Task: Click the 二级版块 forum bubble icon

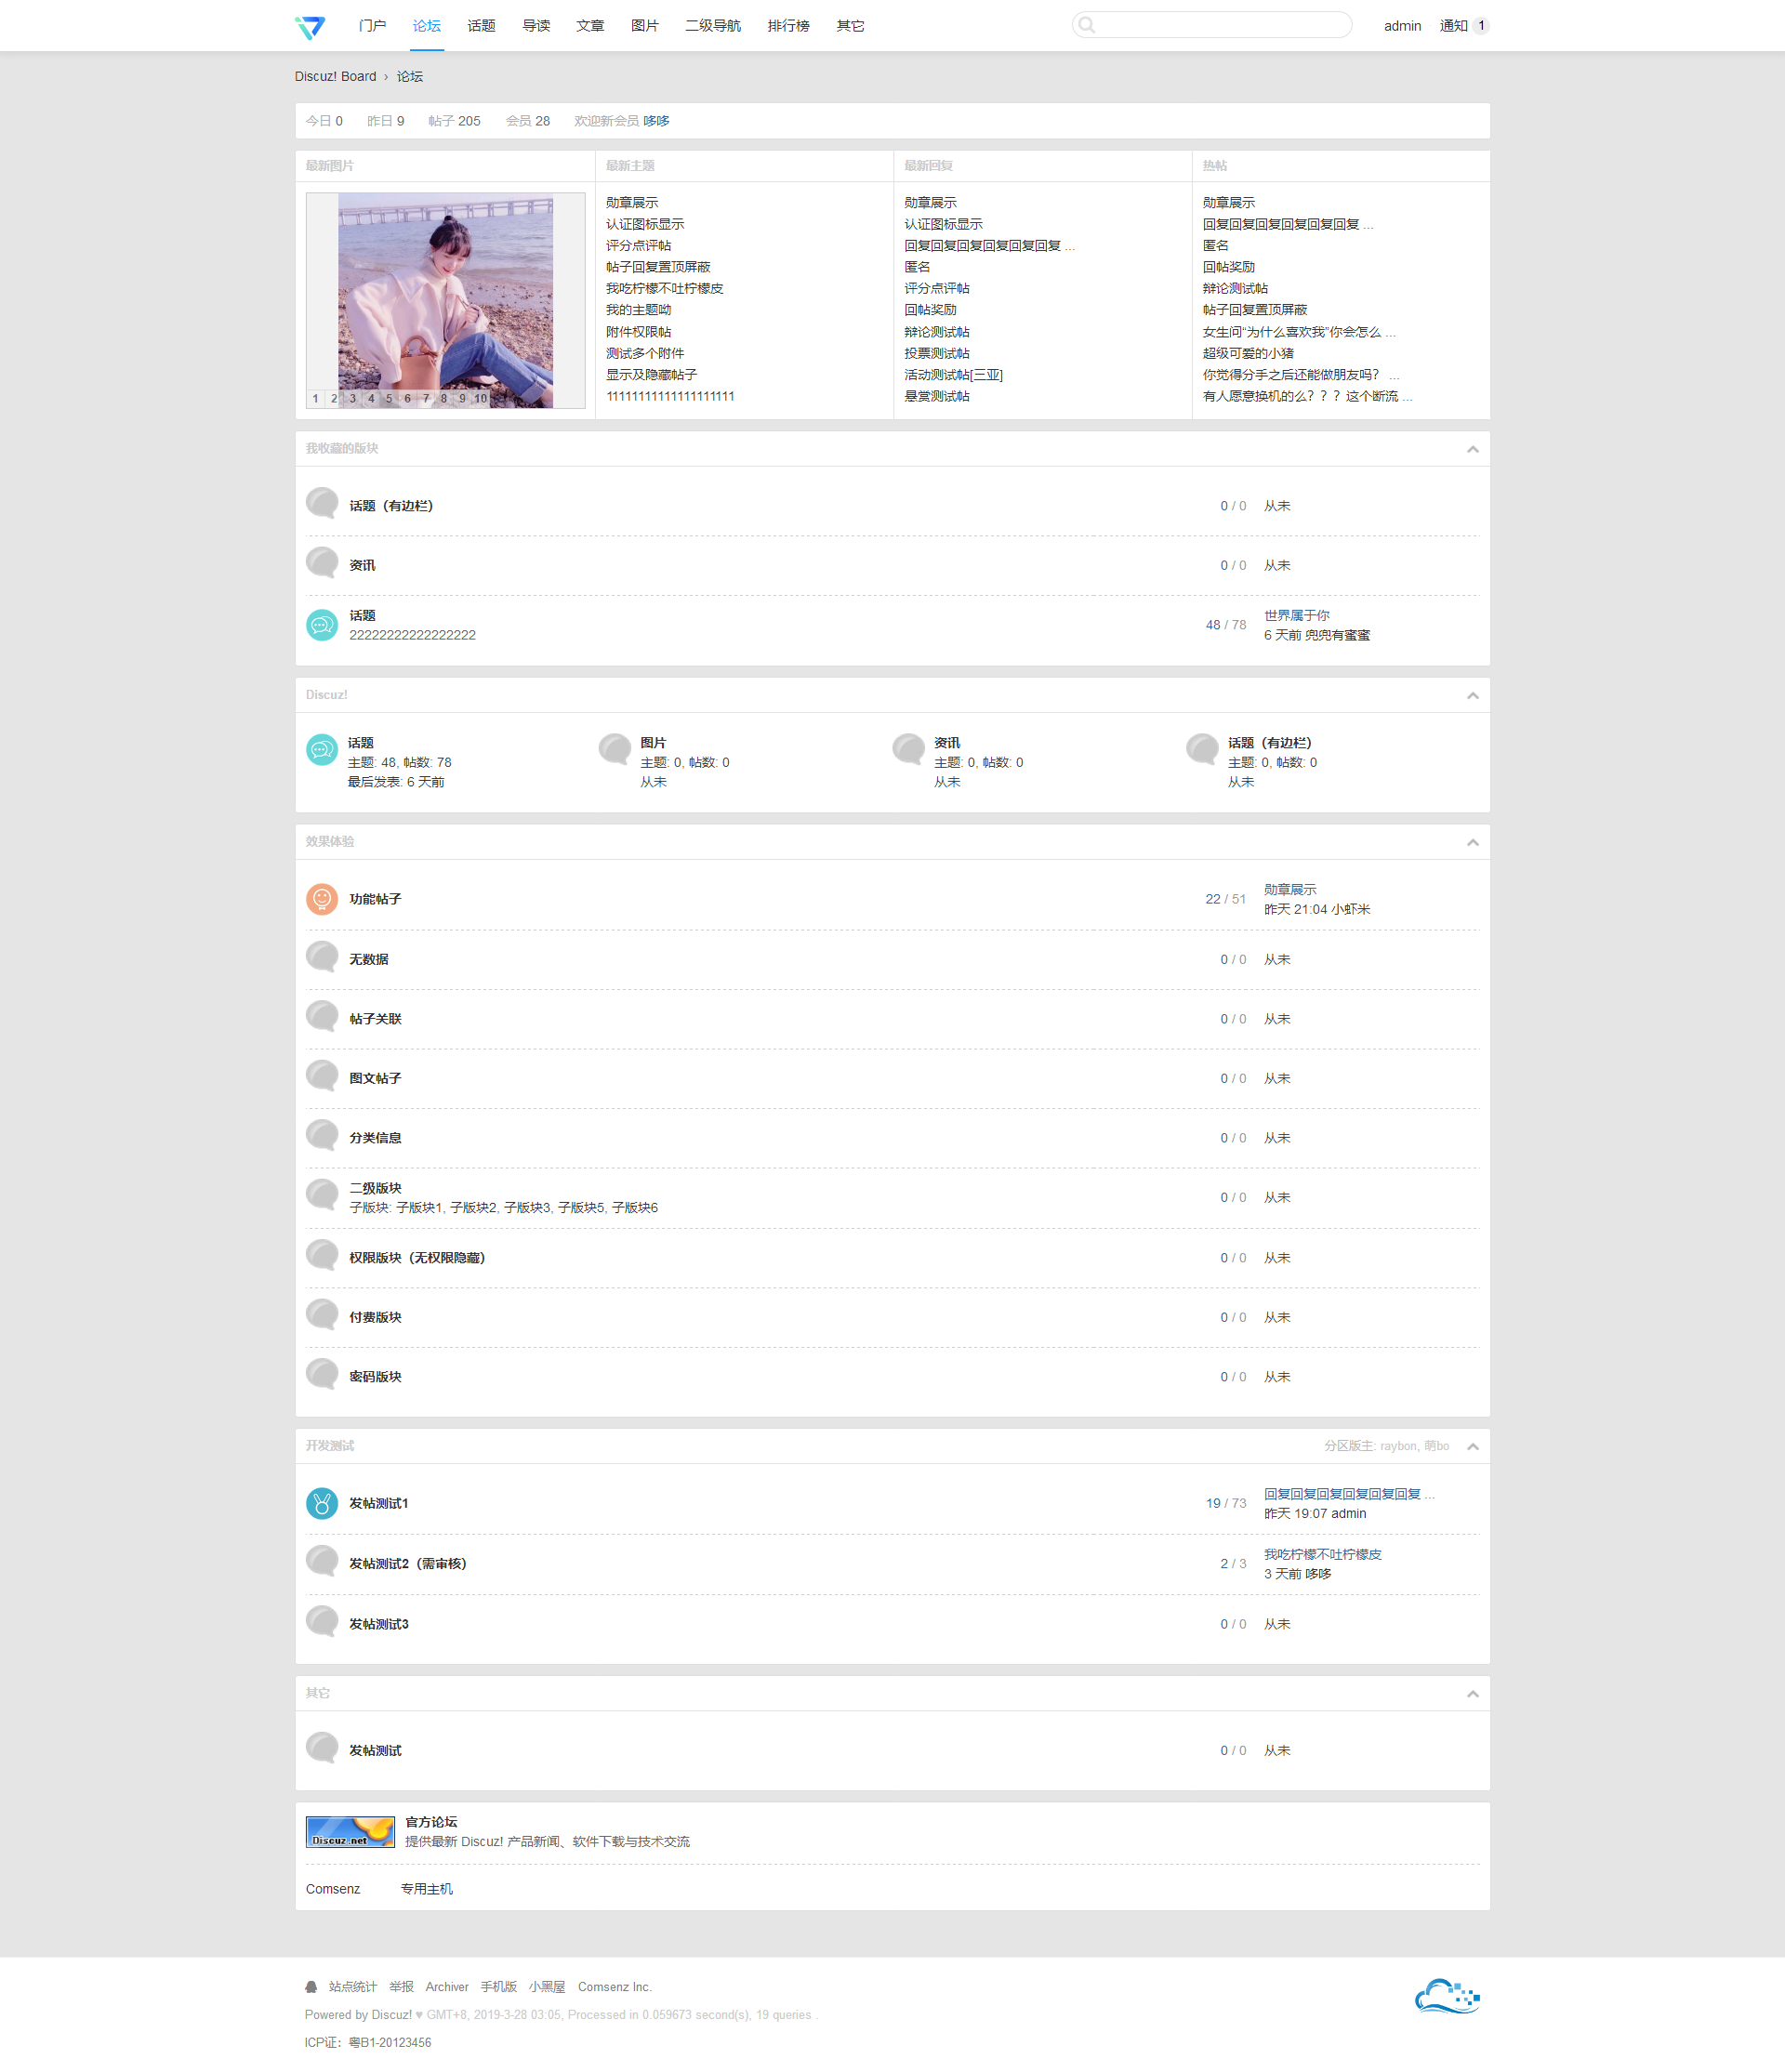Action: coord(322,1195)
